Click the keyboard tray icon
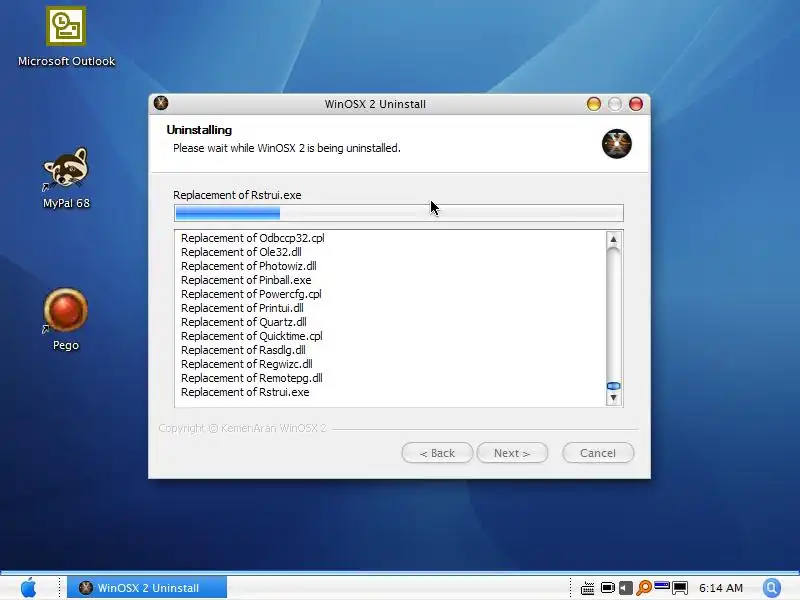 click(x=587, y=588)
